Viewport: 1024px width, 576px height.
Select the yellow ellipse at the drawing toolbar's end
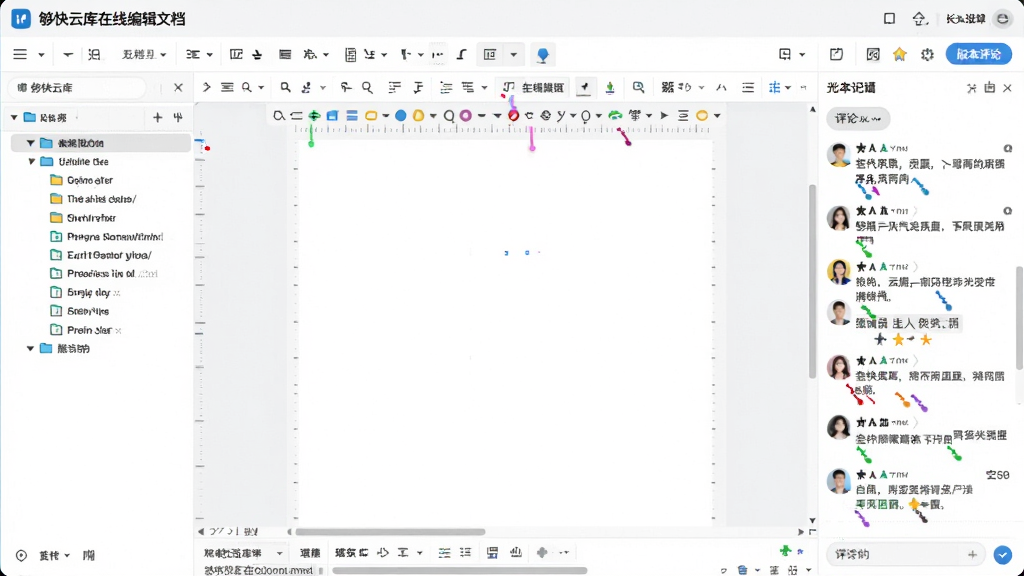(702, 116)
